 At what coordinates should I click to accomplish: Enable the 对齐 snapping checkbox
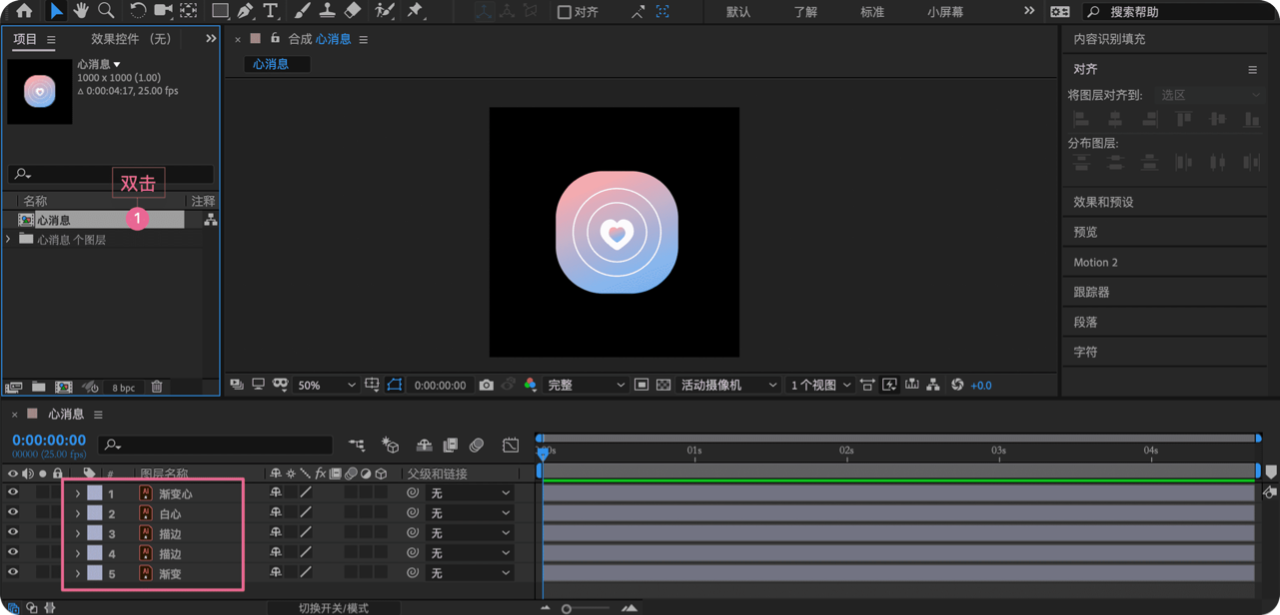click(564, 12)
